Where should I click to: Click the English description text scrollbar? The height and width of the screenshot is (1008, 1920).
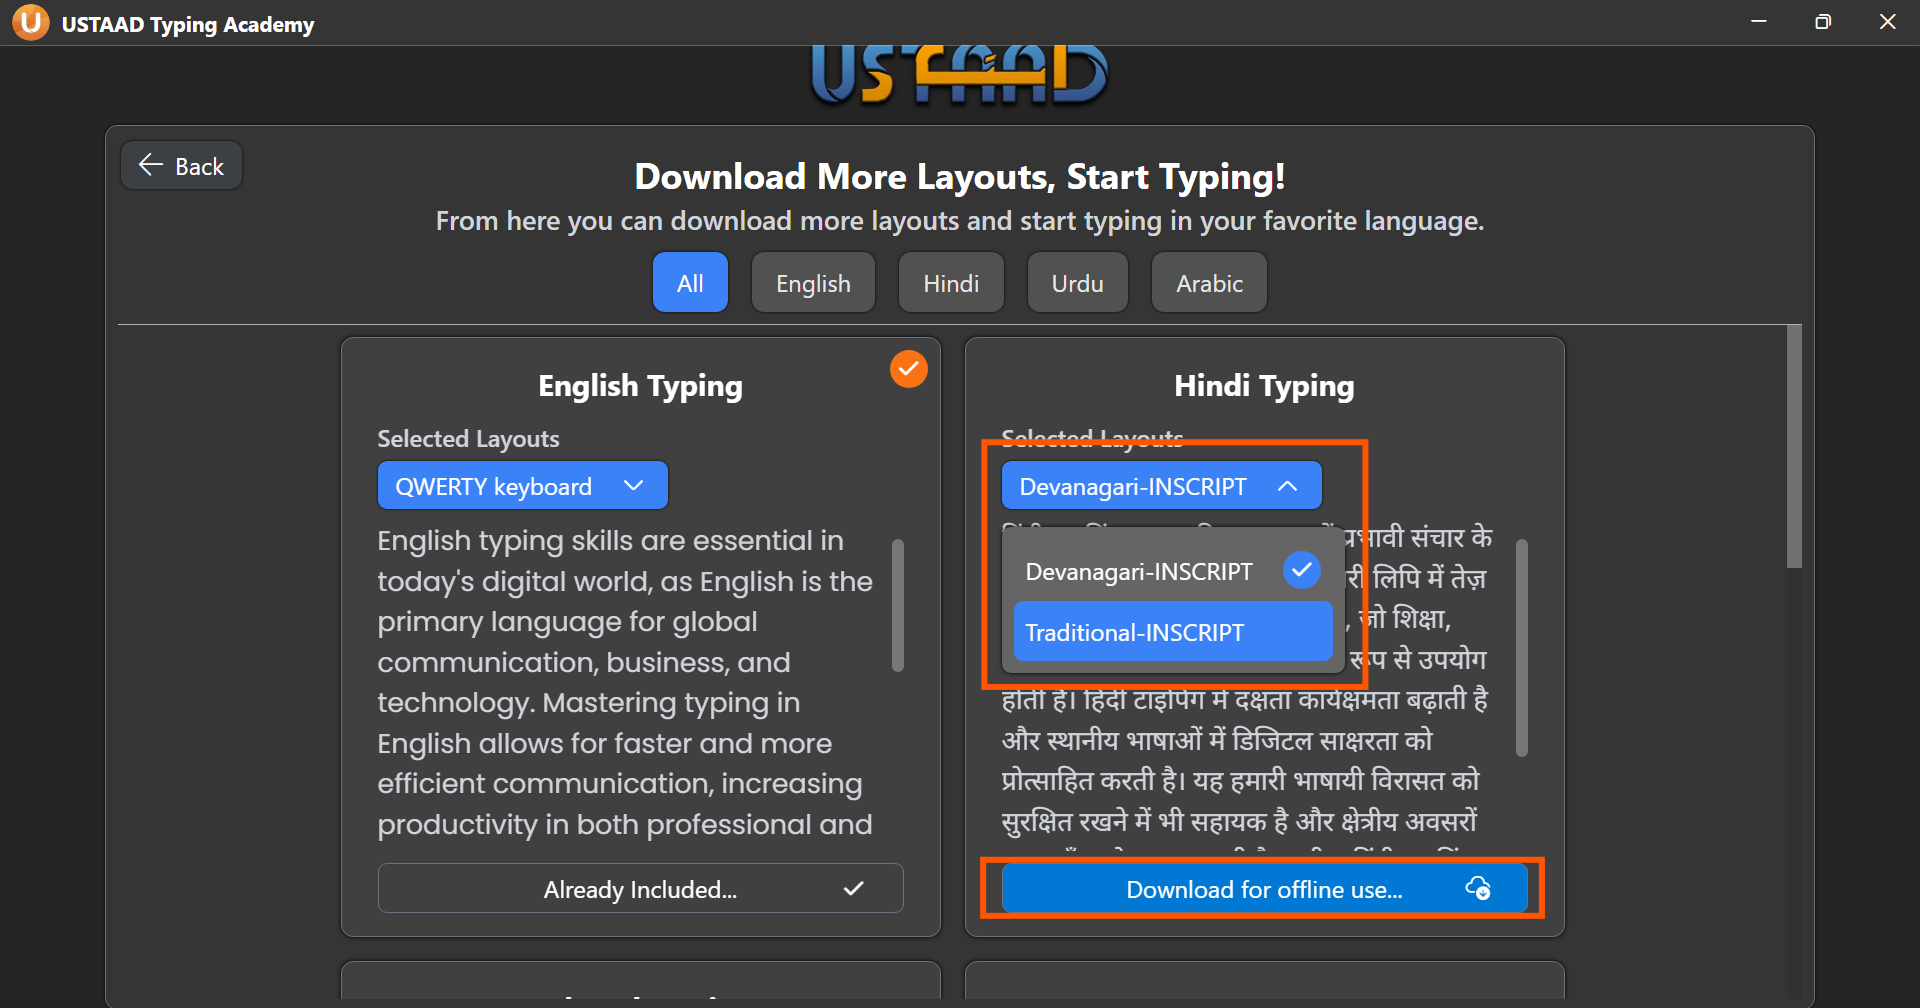coord(898,606)
